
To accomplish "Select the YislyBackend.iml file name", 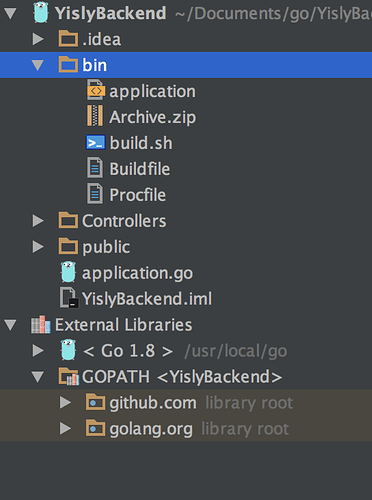I will (147, 299).
